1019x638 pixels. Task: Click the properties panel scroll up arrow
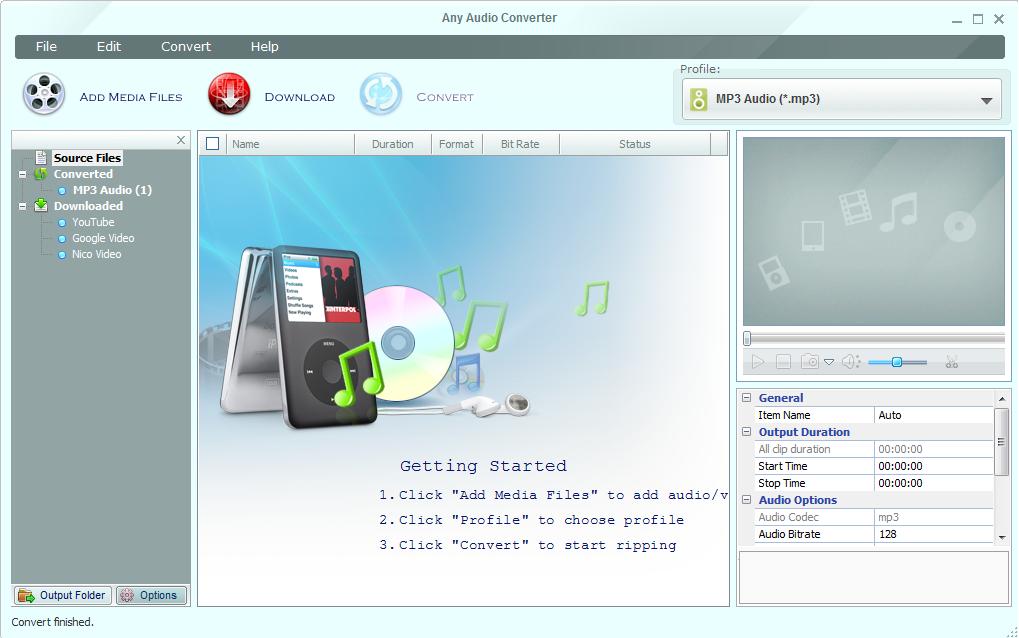1001,398
